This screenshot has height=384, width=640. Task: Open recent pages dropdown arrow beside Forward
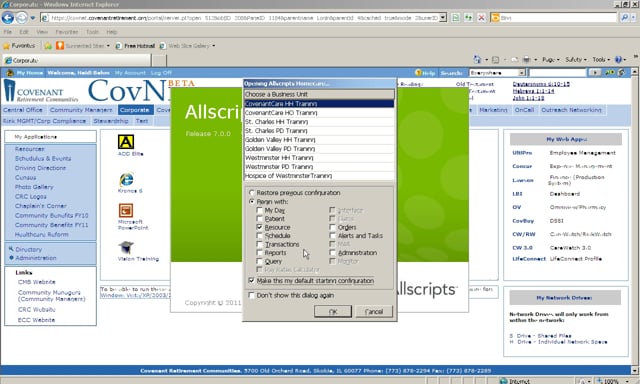point(32,18)
